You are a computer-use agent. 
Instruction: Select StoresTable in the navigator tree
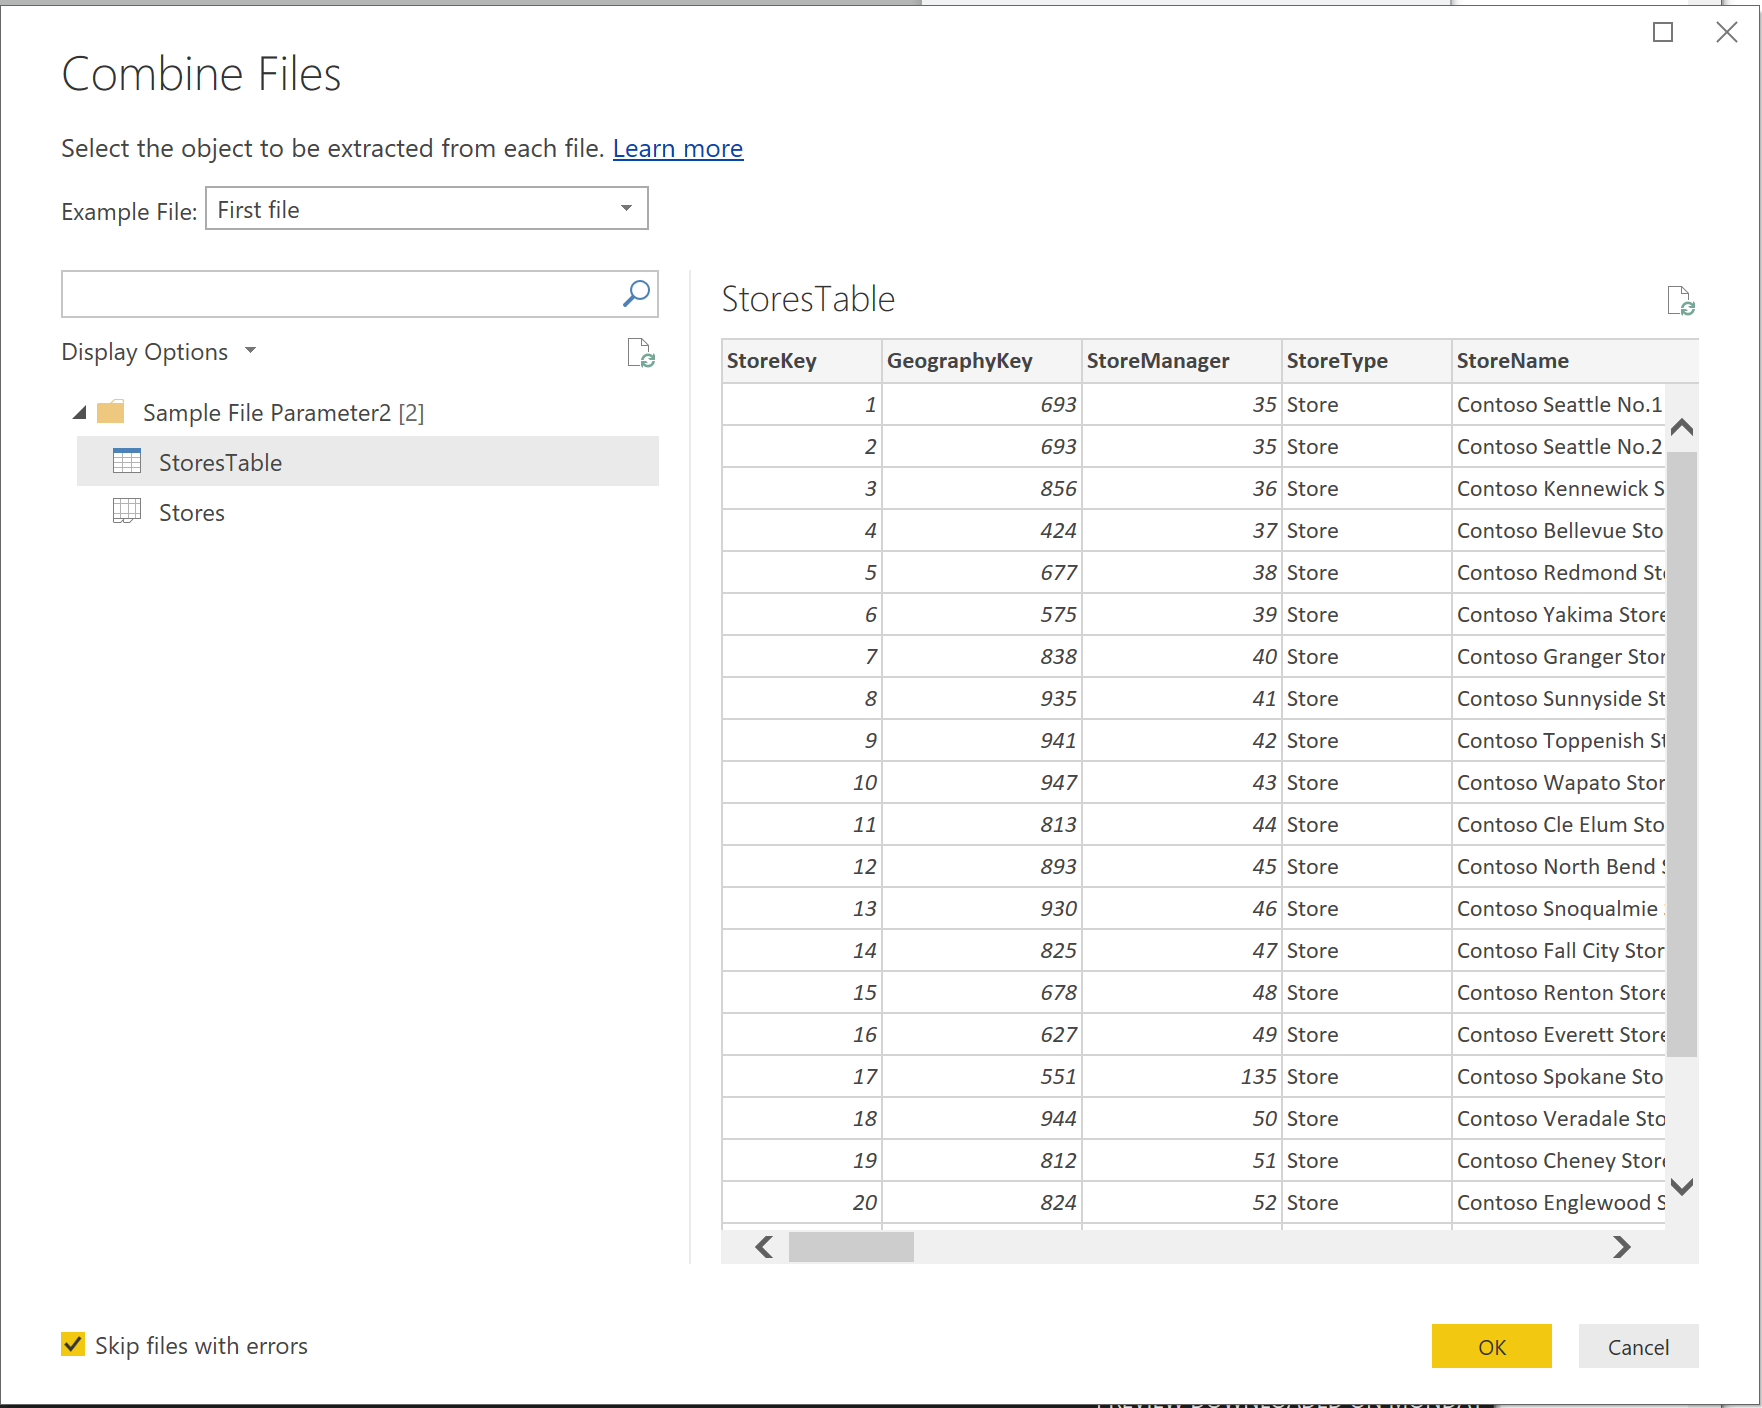pyautogui.click(x=368, y=461)
